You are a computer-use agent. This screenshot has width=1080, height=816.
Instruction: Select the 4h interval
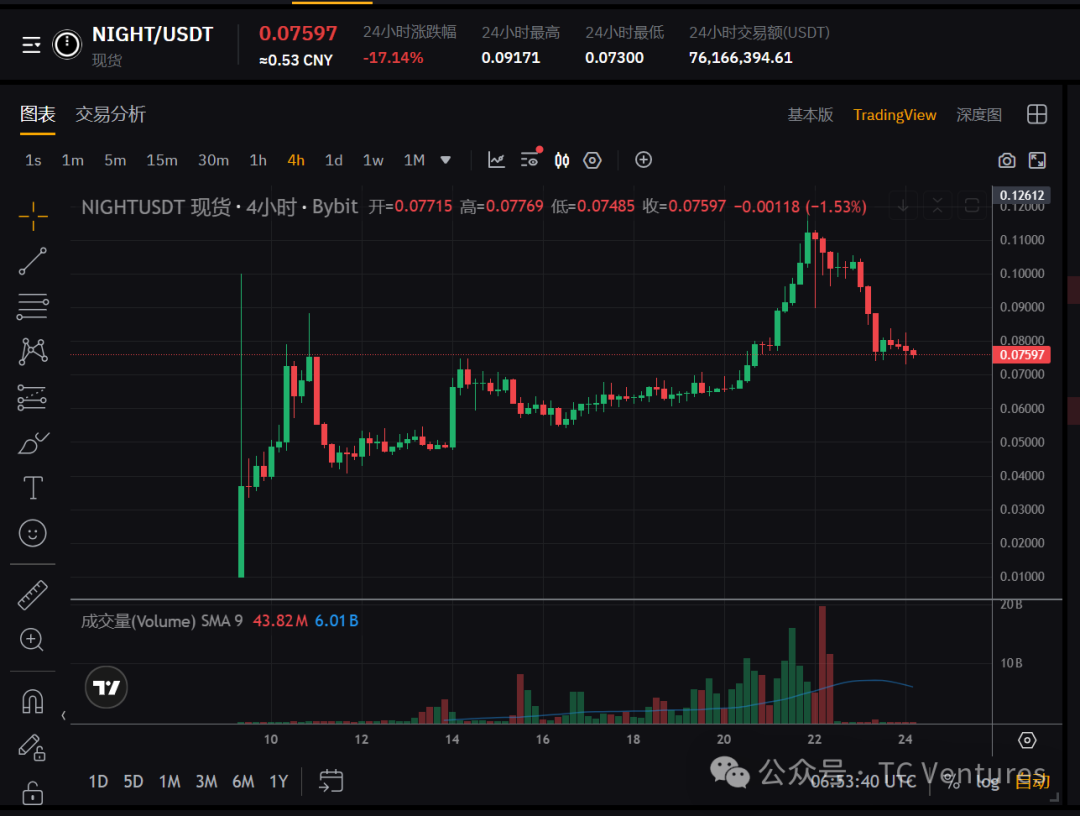coord(296,160)
